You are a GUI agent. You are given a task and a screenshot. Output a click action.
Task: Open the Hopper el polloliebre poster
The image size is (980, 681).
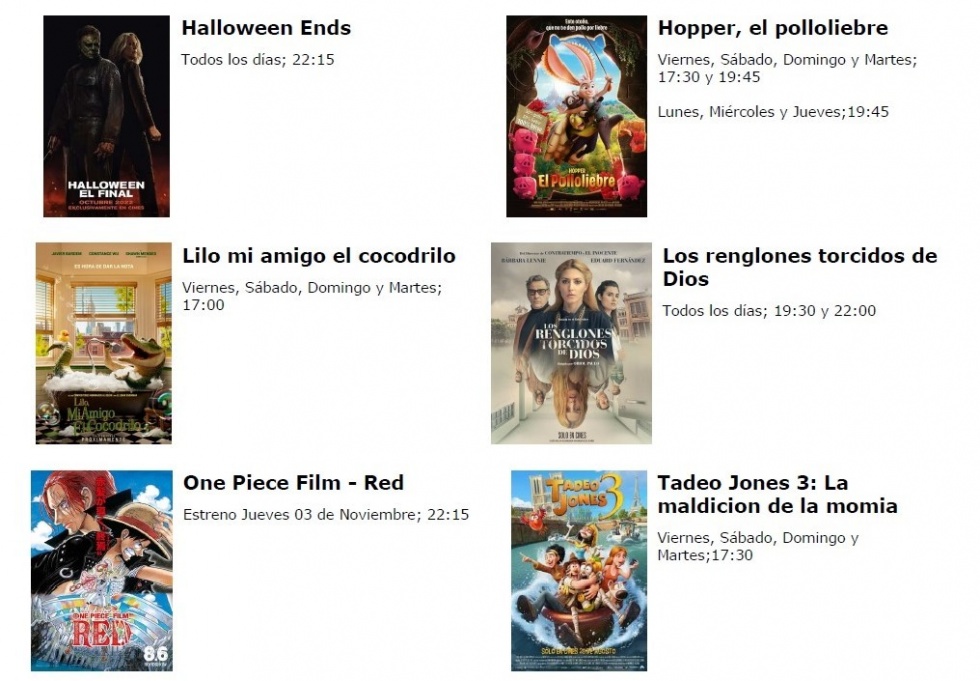point(576,116)
